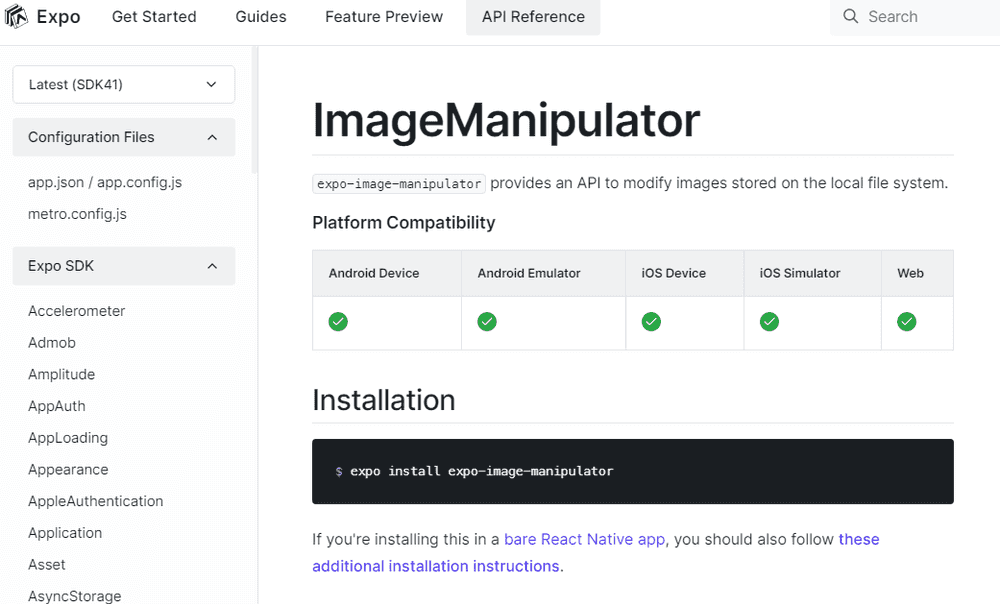
Task: Click the Android Emulator green checkmark
Action: 487,321
